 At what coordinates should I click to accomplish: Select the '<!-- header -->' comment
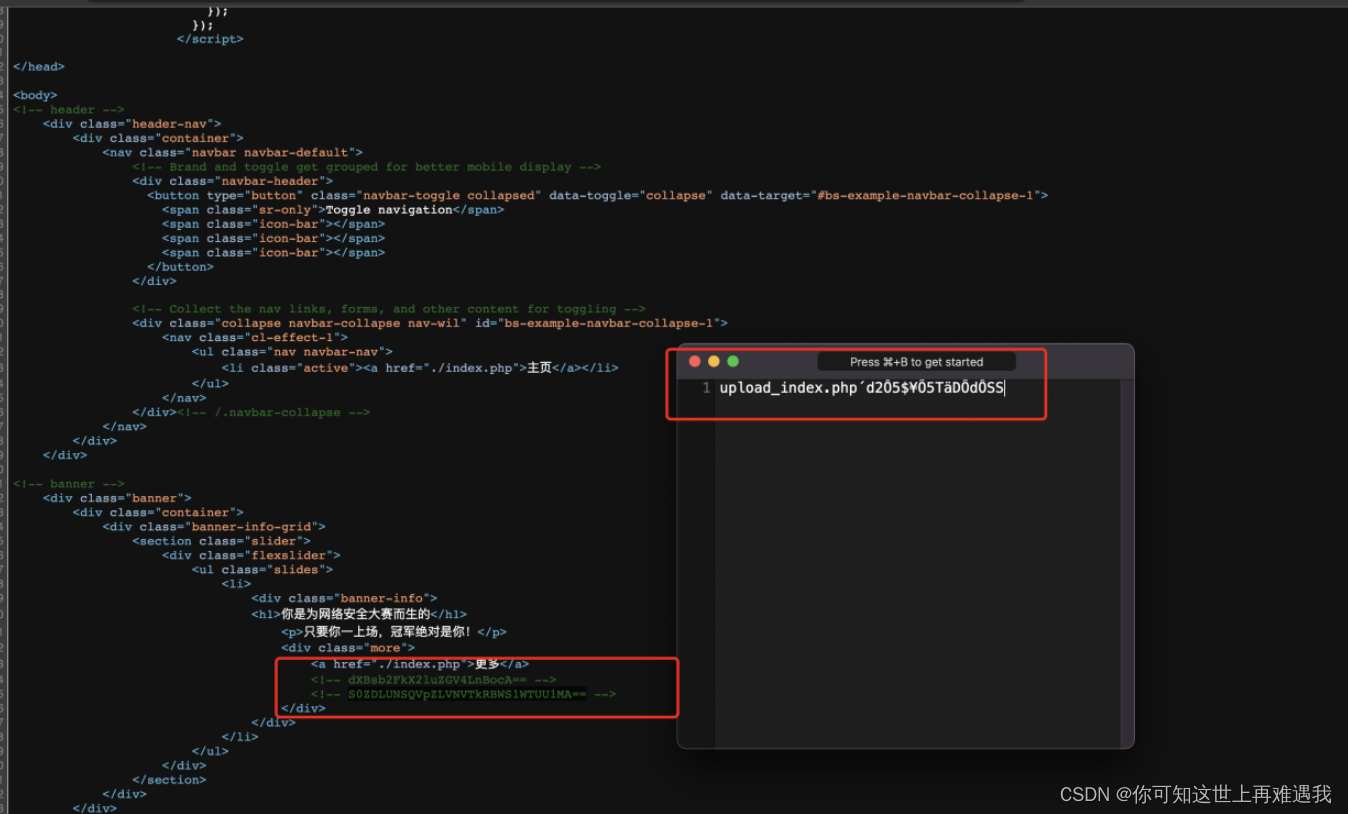(x=69, y=110)
